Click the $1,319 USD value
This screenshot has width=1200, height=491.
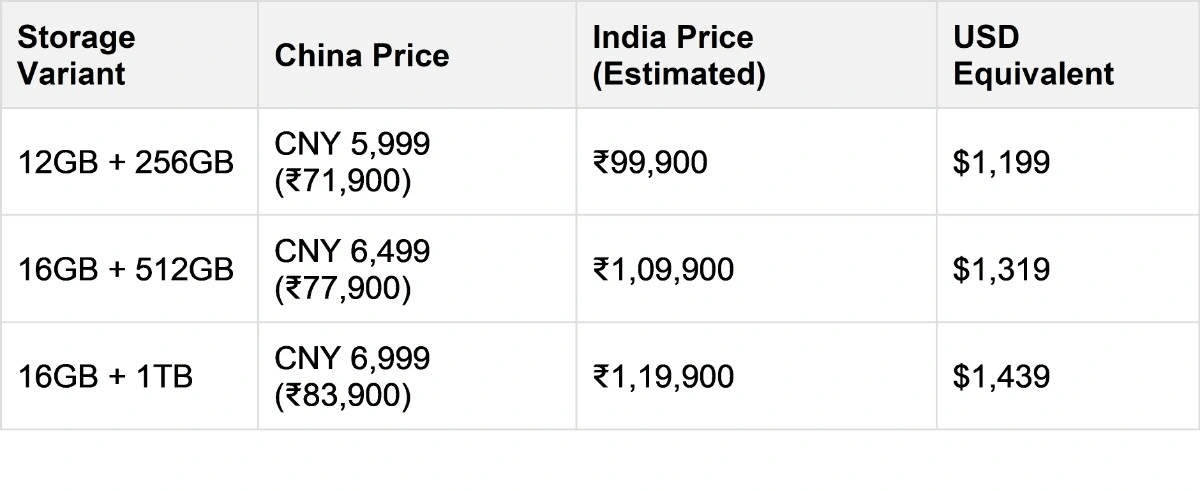[1001, 270]
